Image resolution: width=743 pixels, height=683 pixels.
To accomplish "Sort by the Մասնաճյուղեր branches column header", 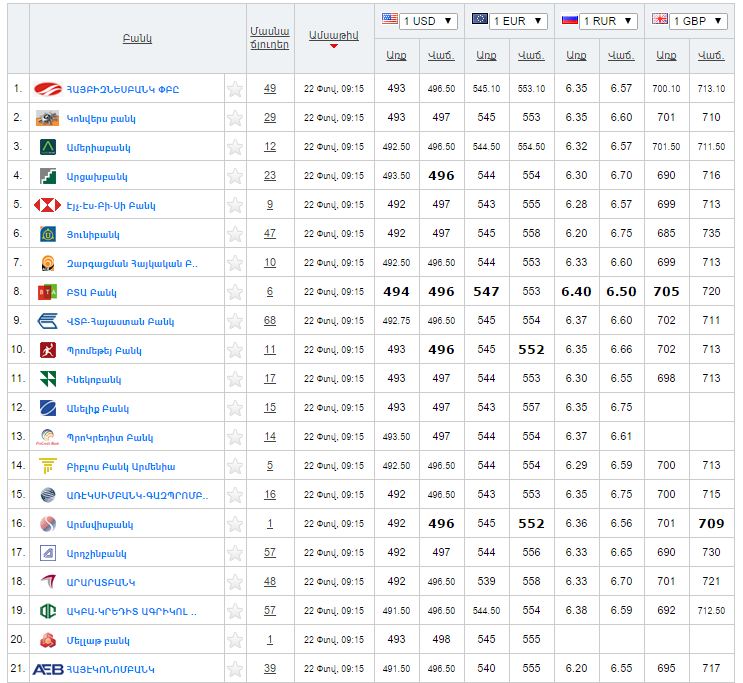I will point(270,37).
